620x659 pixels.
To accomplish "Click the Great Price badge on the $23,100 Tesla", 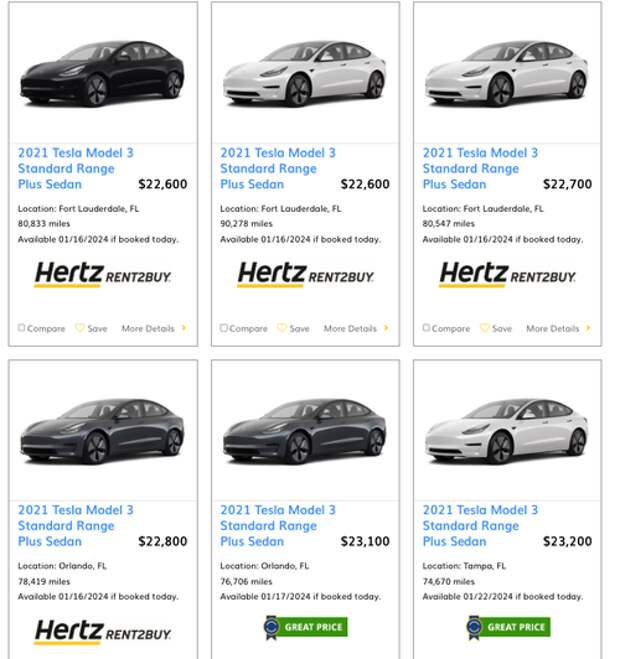I will click(x=305, y=627).
